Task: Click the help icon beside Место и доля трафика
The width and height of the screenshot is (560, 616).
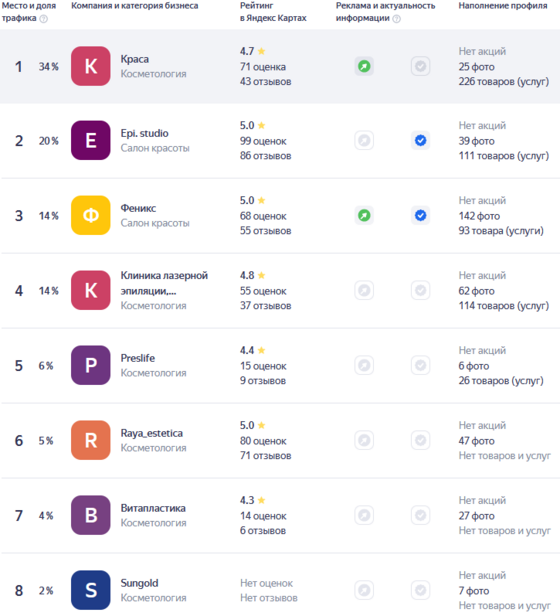Action: click(44, 18)
